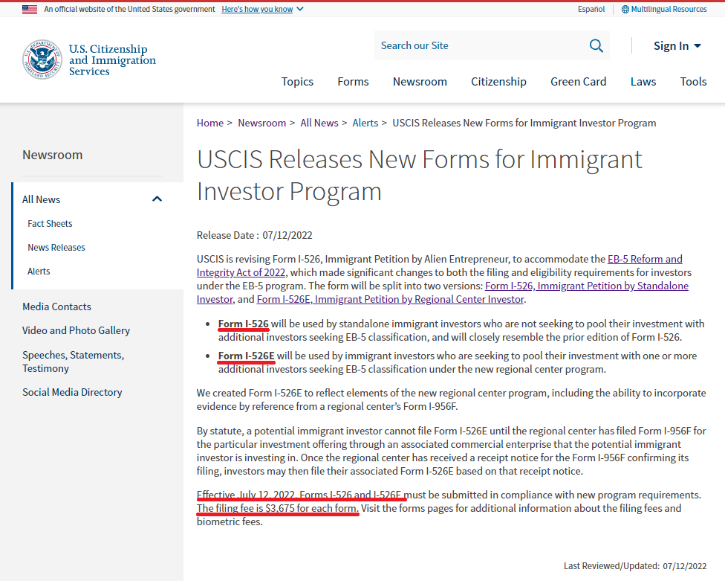This screenshot has width=725, height=581.
Task: Open the Form I-526E Regional Center Investor link
Action: [x=390, y=299]
